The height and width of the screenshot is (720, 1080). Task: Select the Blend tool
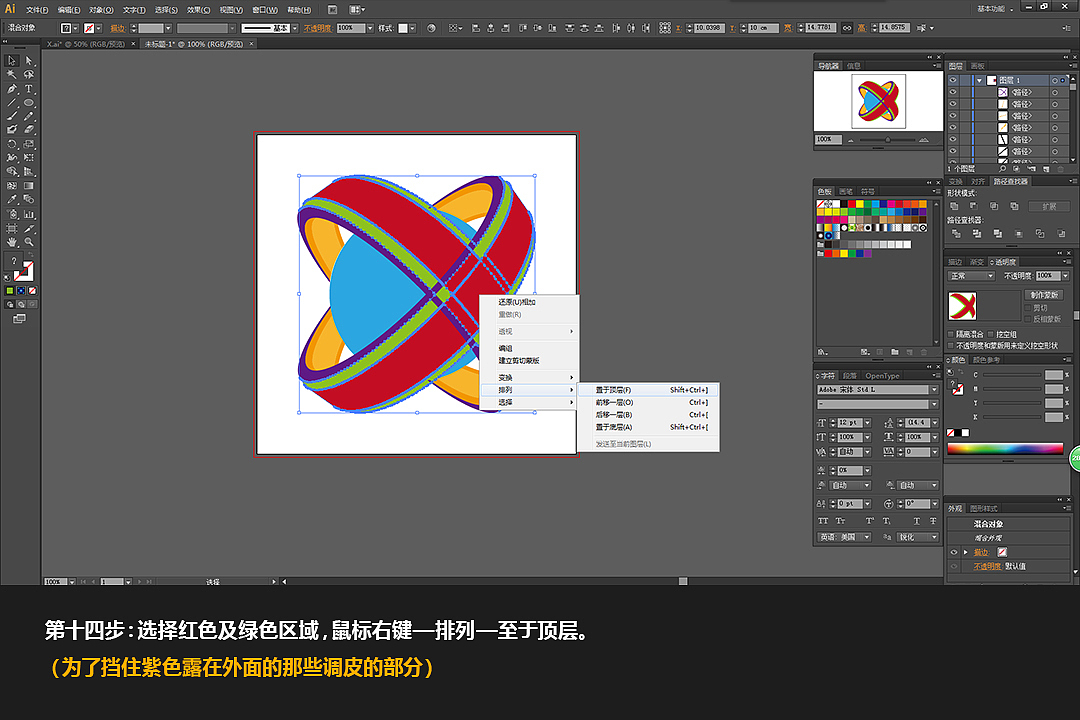[x=29, y=199]
